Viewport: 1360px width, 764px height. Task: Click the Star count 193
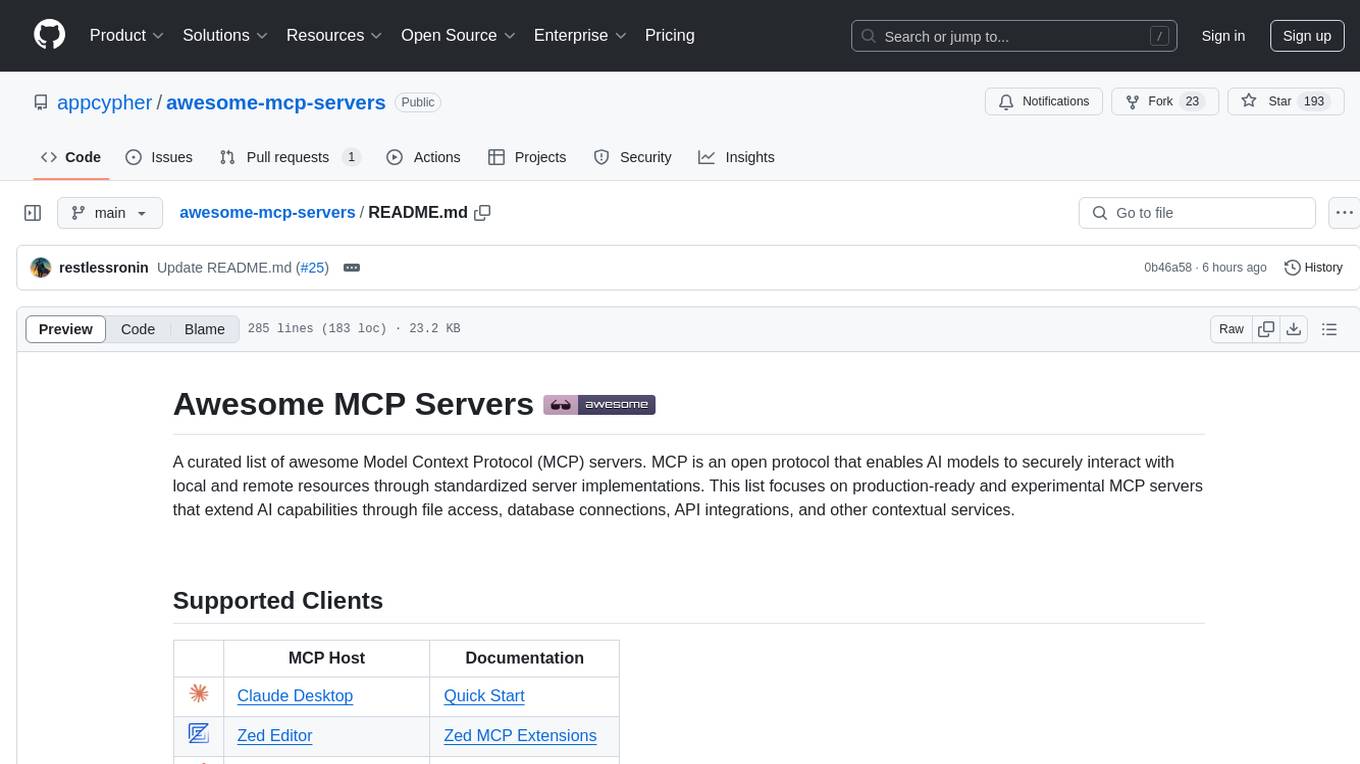[x=1314, y=102]
